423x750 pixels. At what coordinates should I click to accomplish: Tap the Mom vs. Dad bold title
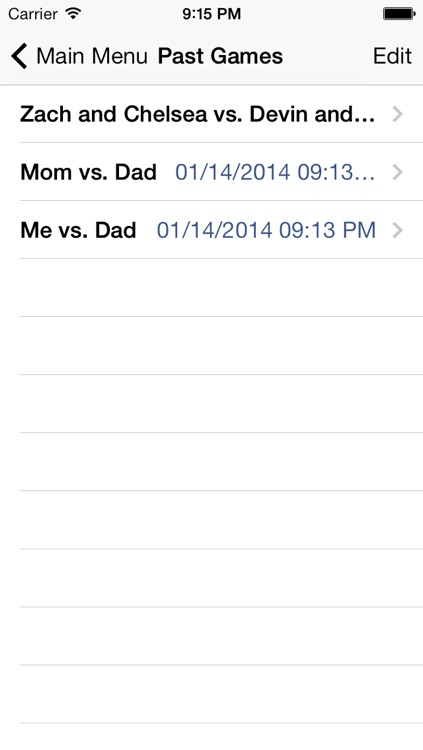tap(89, 172)
